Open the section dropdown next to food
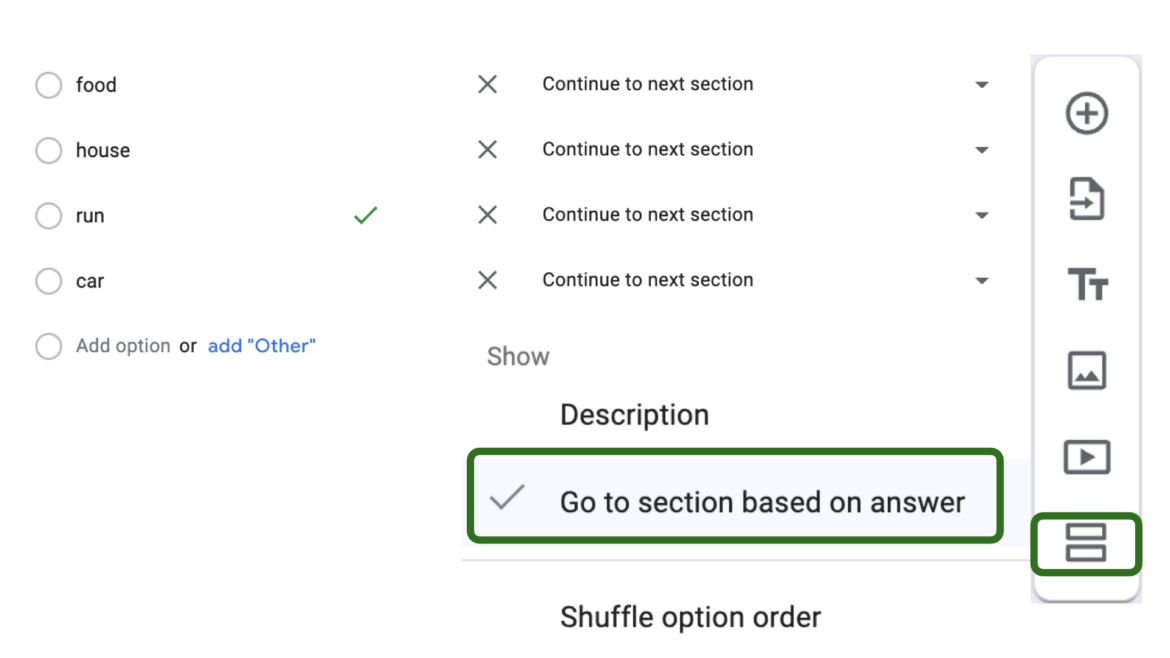Viewport: 1170px width, 658px height. click(981, 84)
